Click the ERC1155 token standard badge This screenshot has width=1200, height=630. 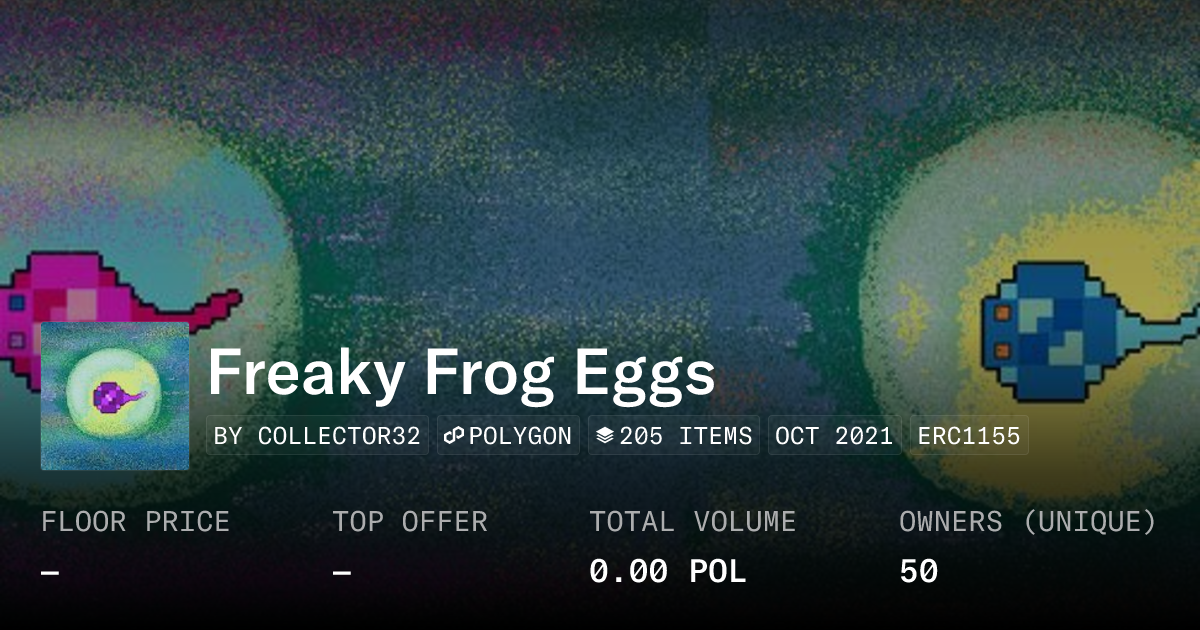(969, 436)
